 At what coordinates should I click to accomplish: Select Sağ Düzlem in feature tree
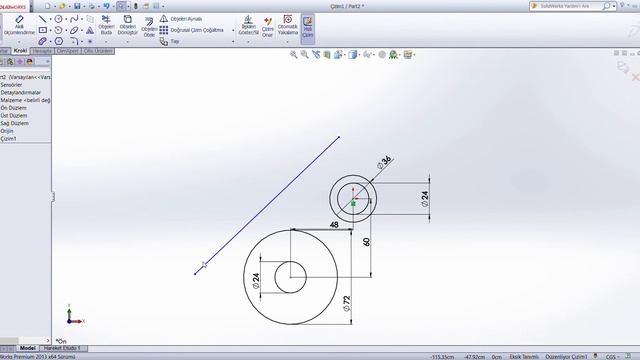(x=14, y=123)
